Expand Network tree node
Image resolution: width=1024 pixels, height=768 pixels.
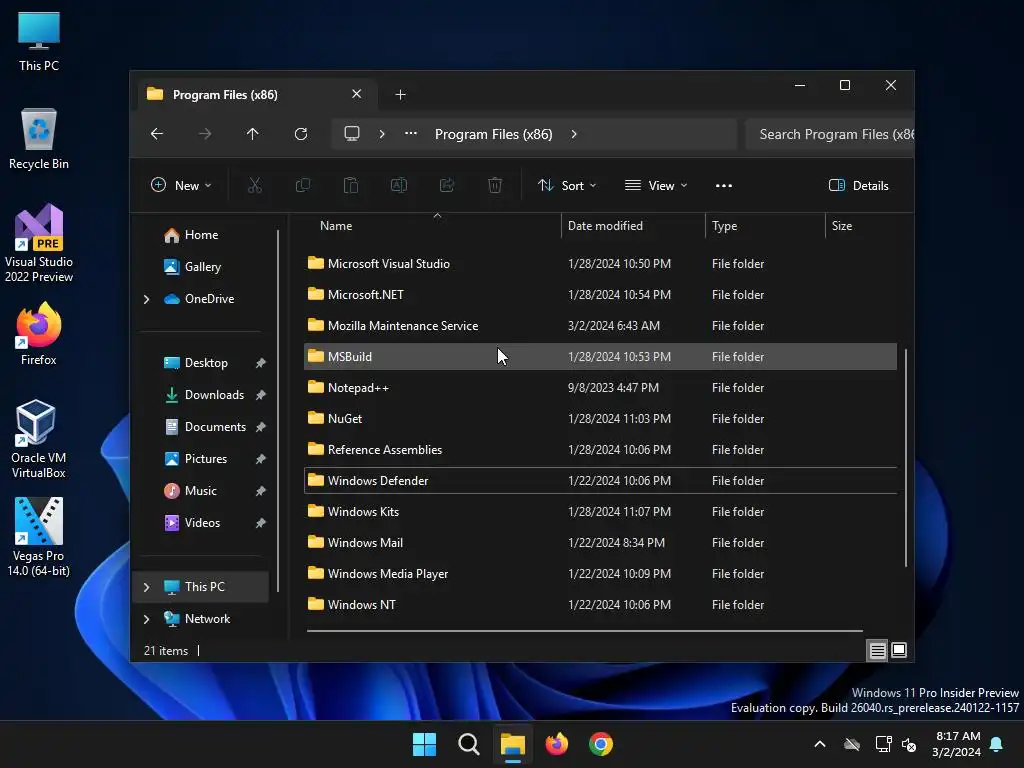coord(146,619)
